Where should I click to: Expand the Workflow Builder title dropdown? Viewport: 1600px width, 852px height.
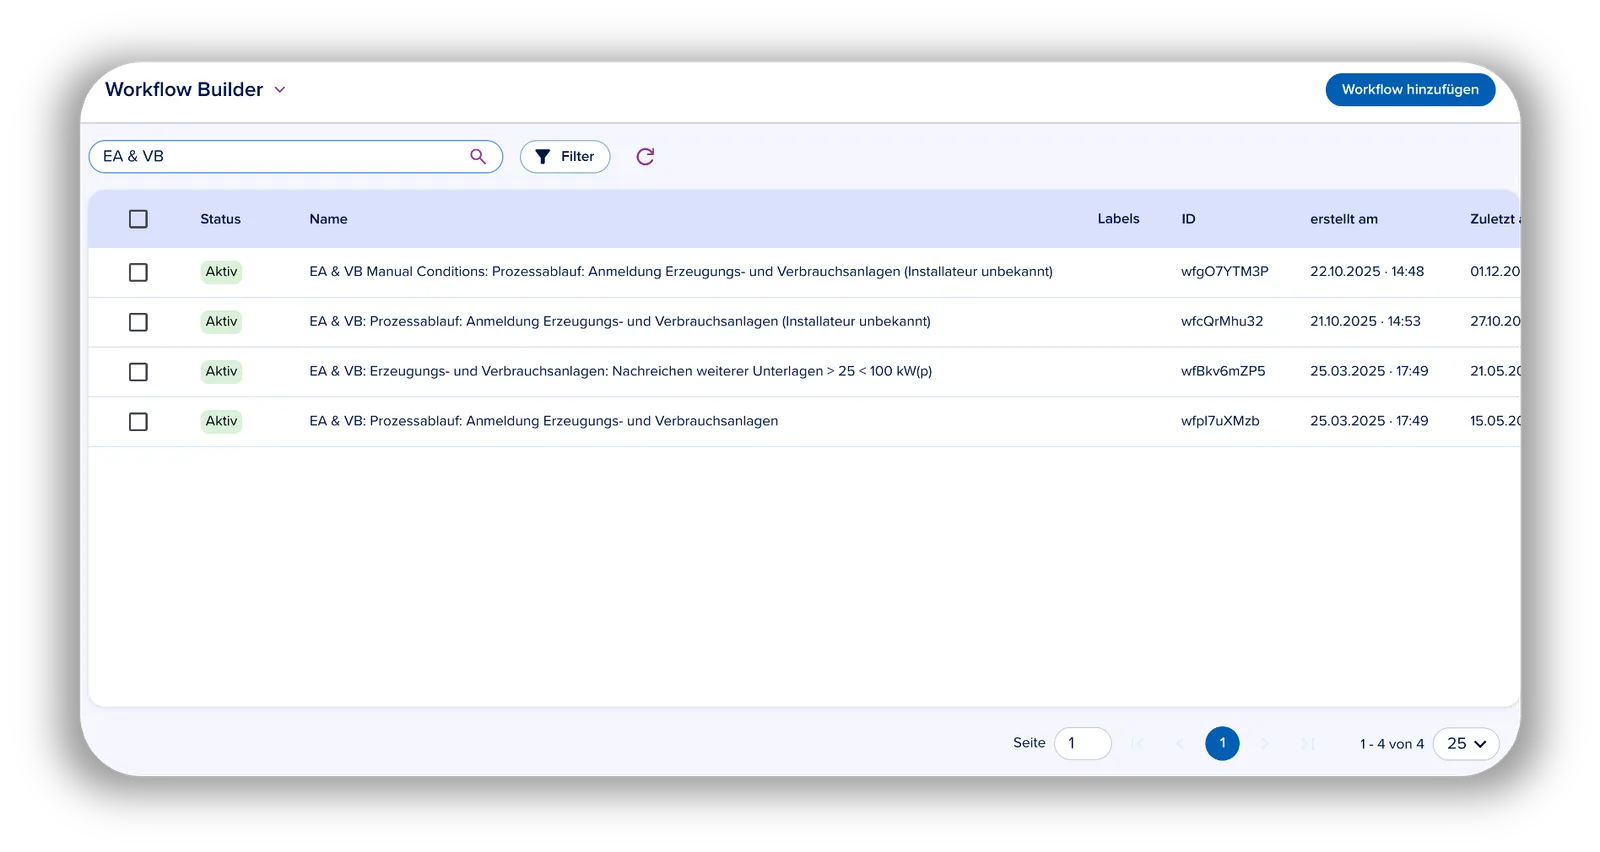click(x=280, y=90)
